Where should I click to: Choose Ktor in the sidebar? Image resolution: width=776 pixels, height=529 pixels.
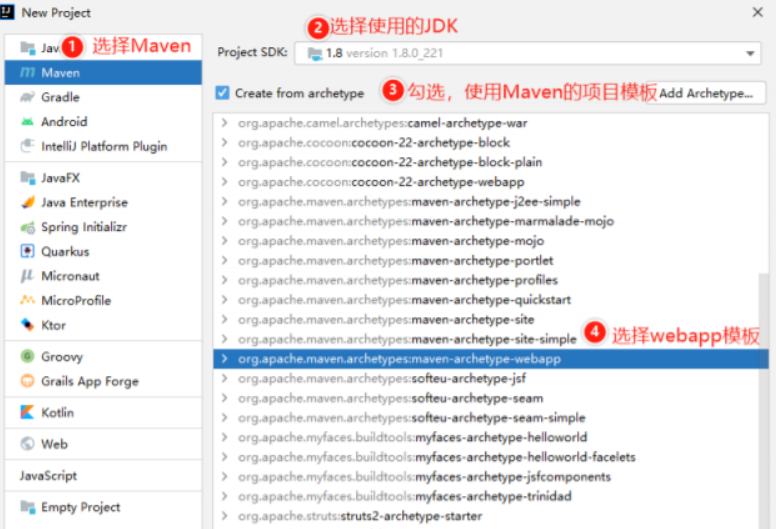[x=103, y=325]
